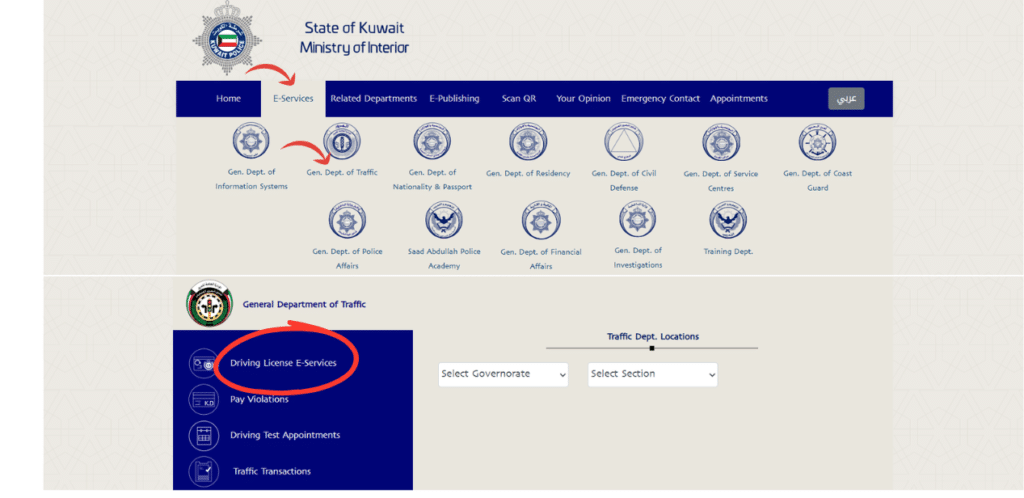Open Gen. Dept. of Coast Guard icon
The image size is (1024, 498).
[817, 143]
